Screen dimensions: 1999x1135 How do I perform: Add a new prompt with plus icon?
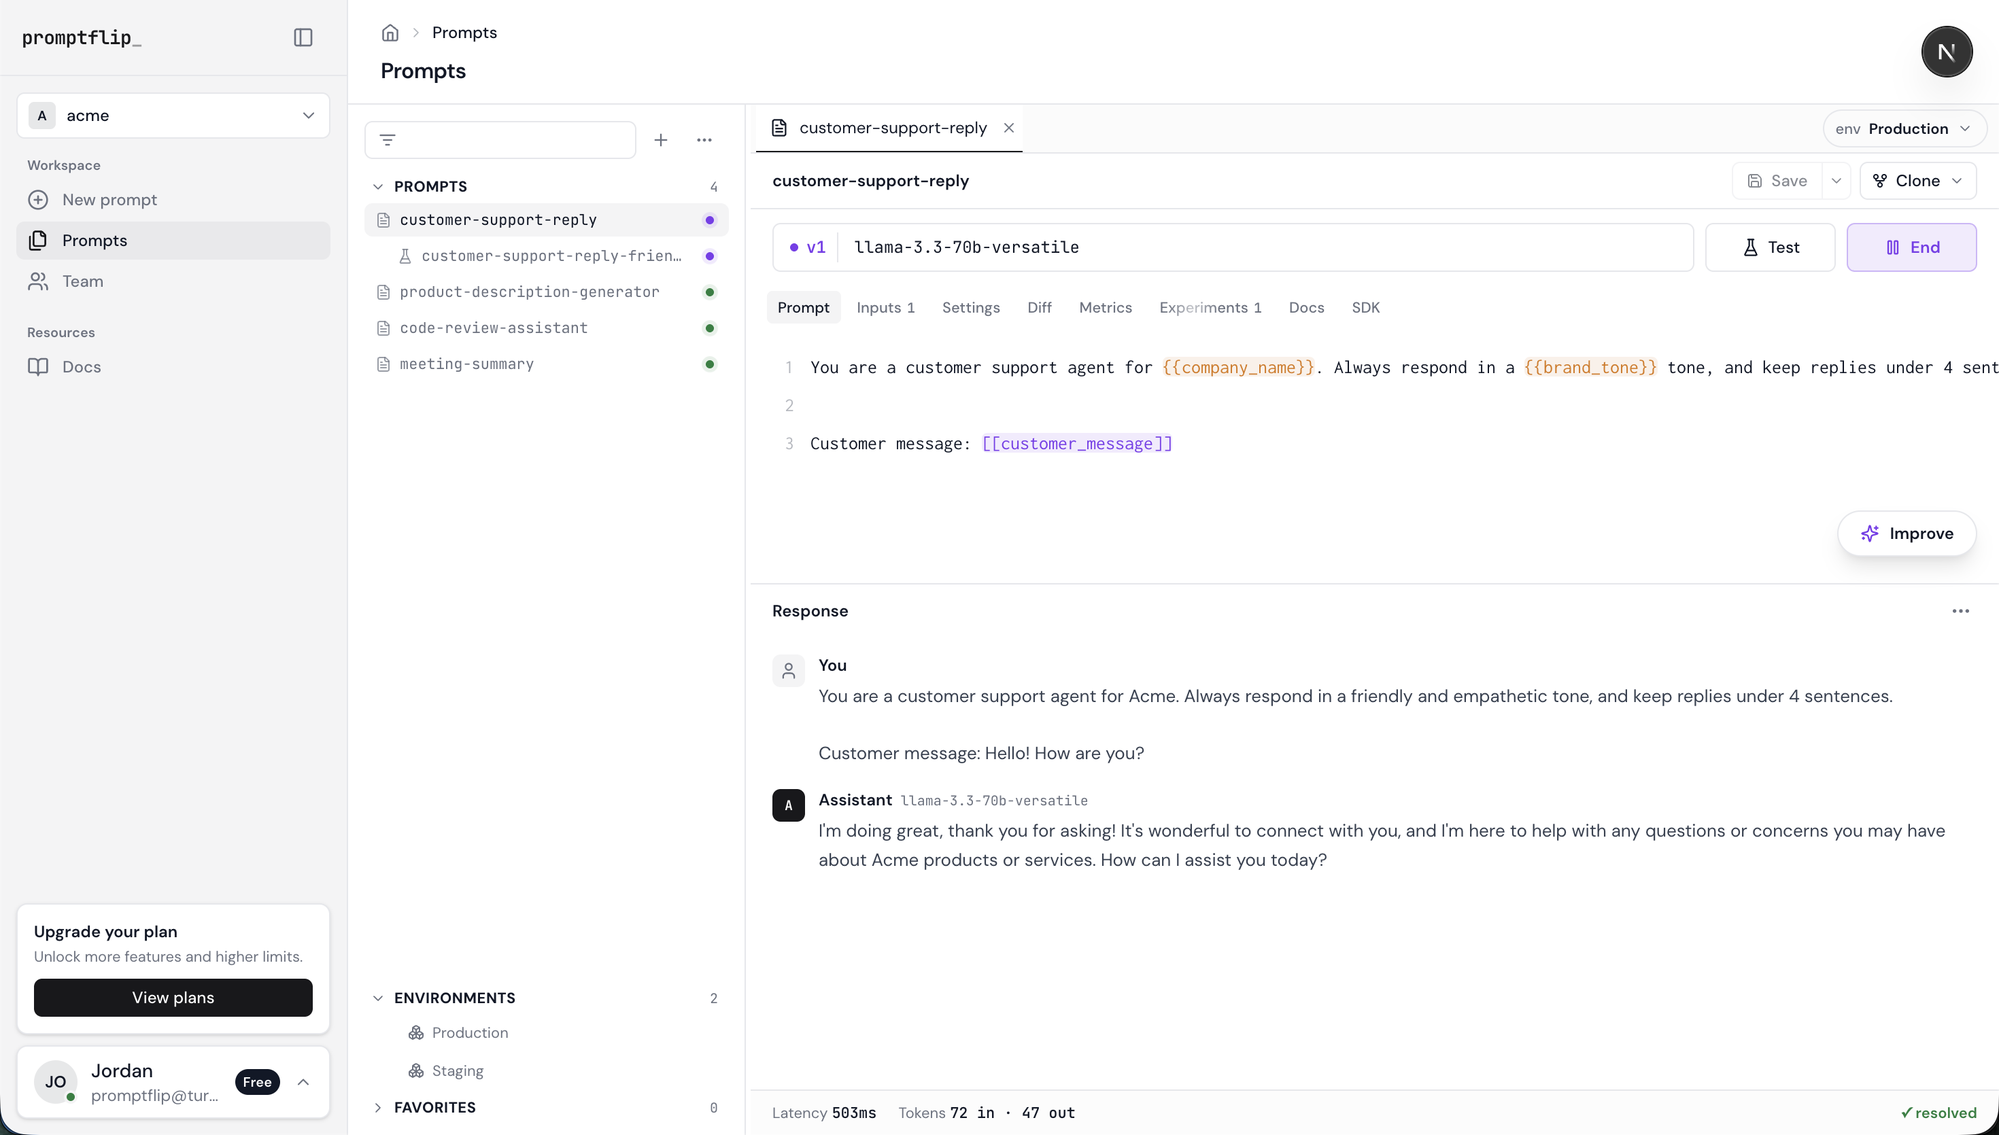click(661, 140)
